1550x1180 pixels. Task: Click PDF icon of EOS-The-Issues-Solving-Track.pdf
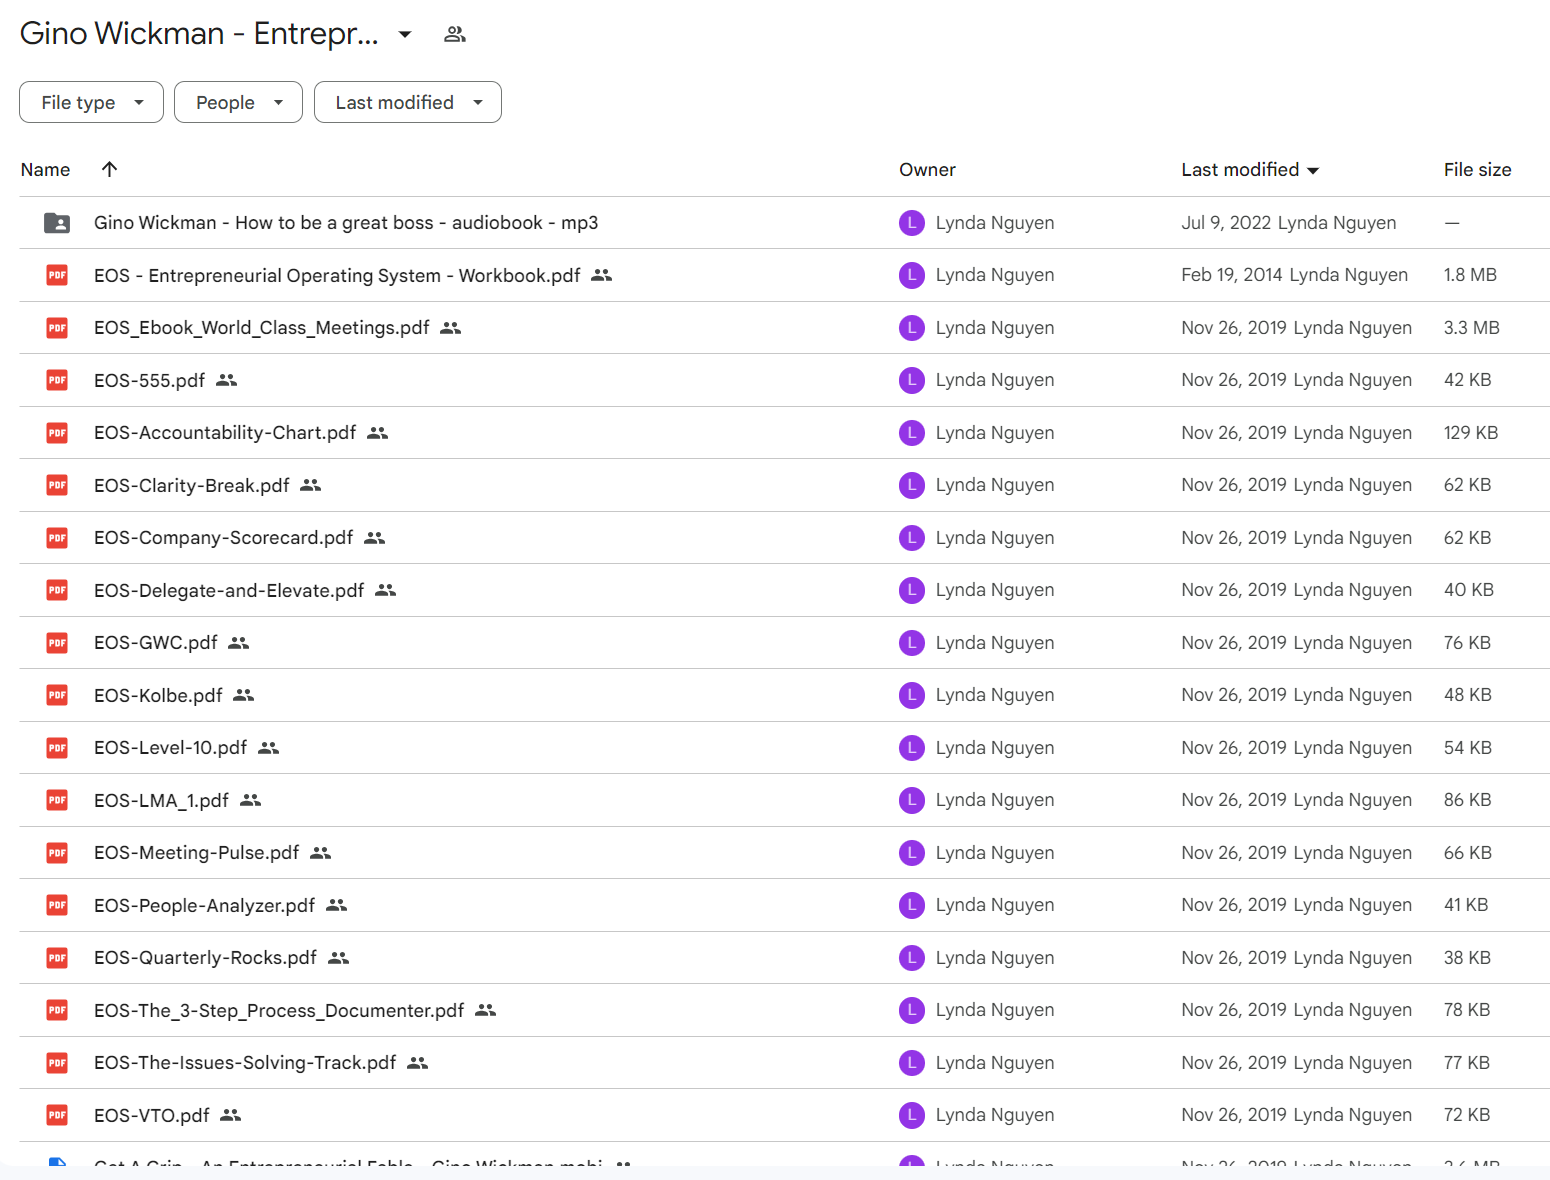point(57,1063)
